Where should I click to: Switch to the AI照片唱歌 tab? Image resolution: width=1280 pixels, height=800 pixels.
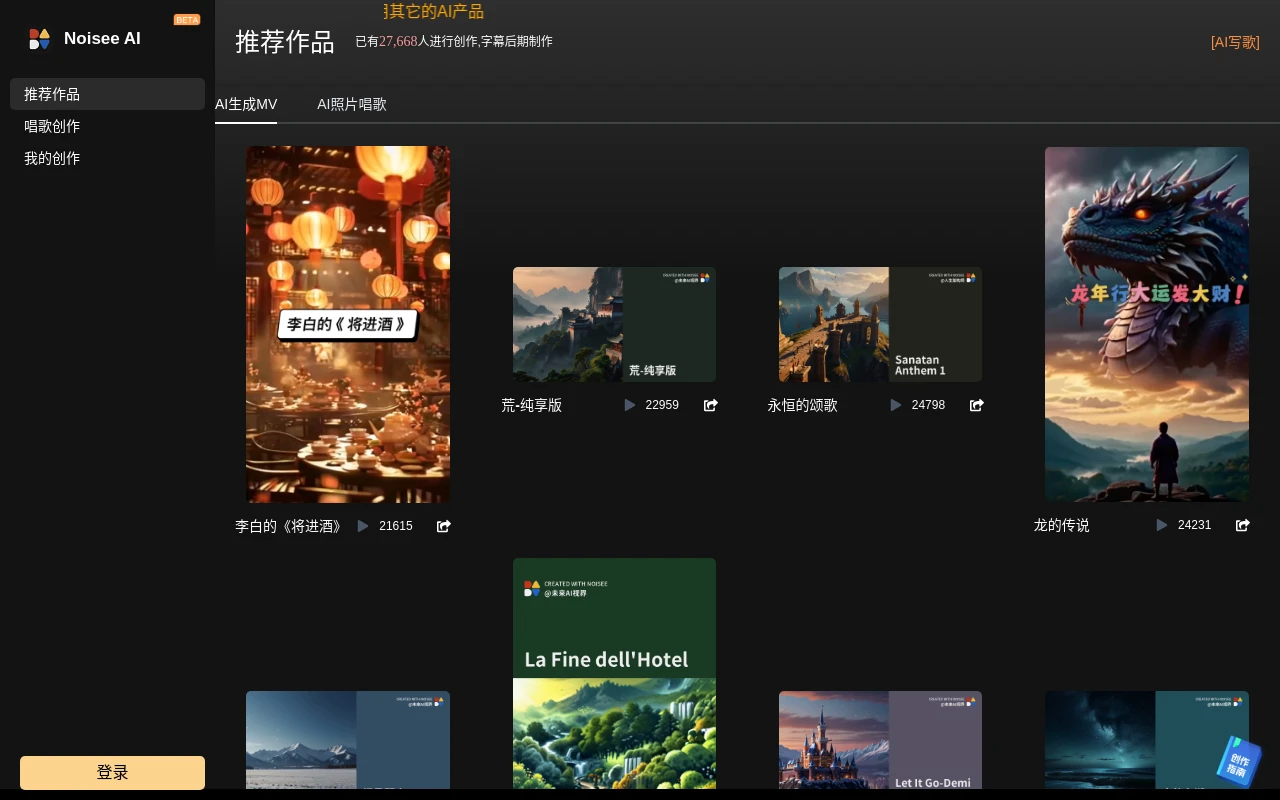click(x=352, y=104)
